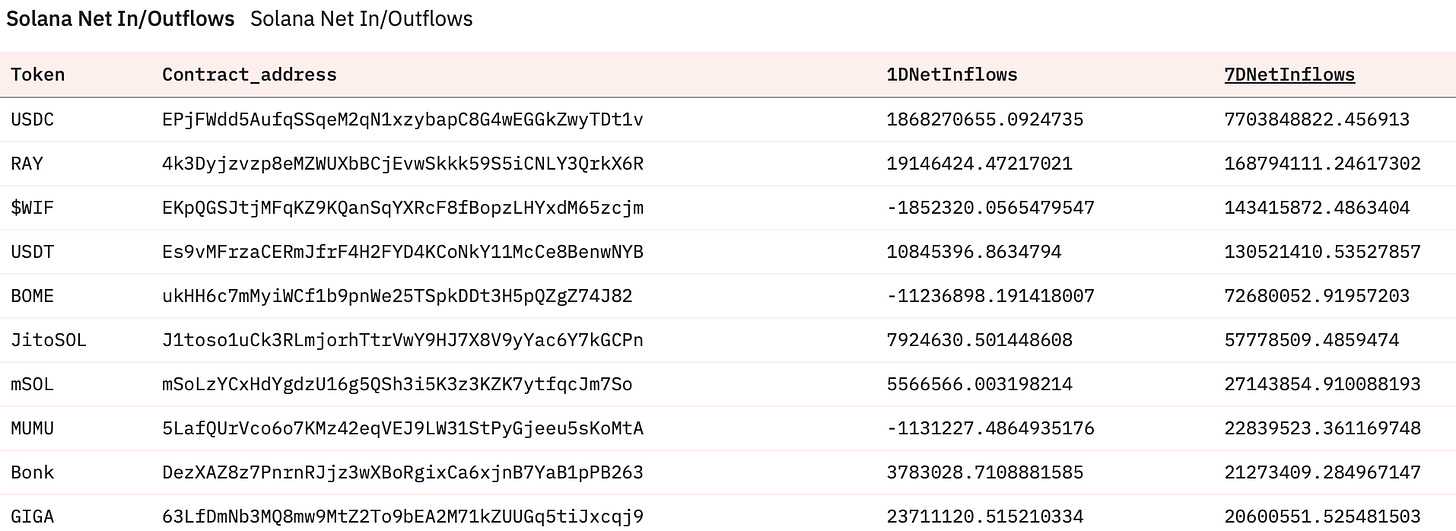Click USDC contract address starting EPjFWdd5
This screenshot has height=531, width=1456.
[x=402, y=119]
